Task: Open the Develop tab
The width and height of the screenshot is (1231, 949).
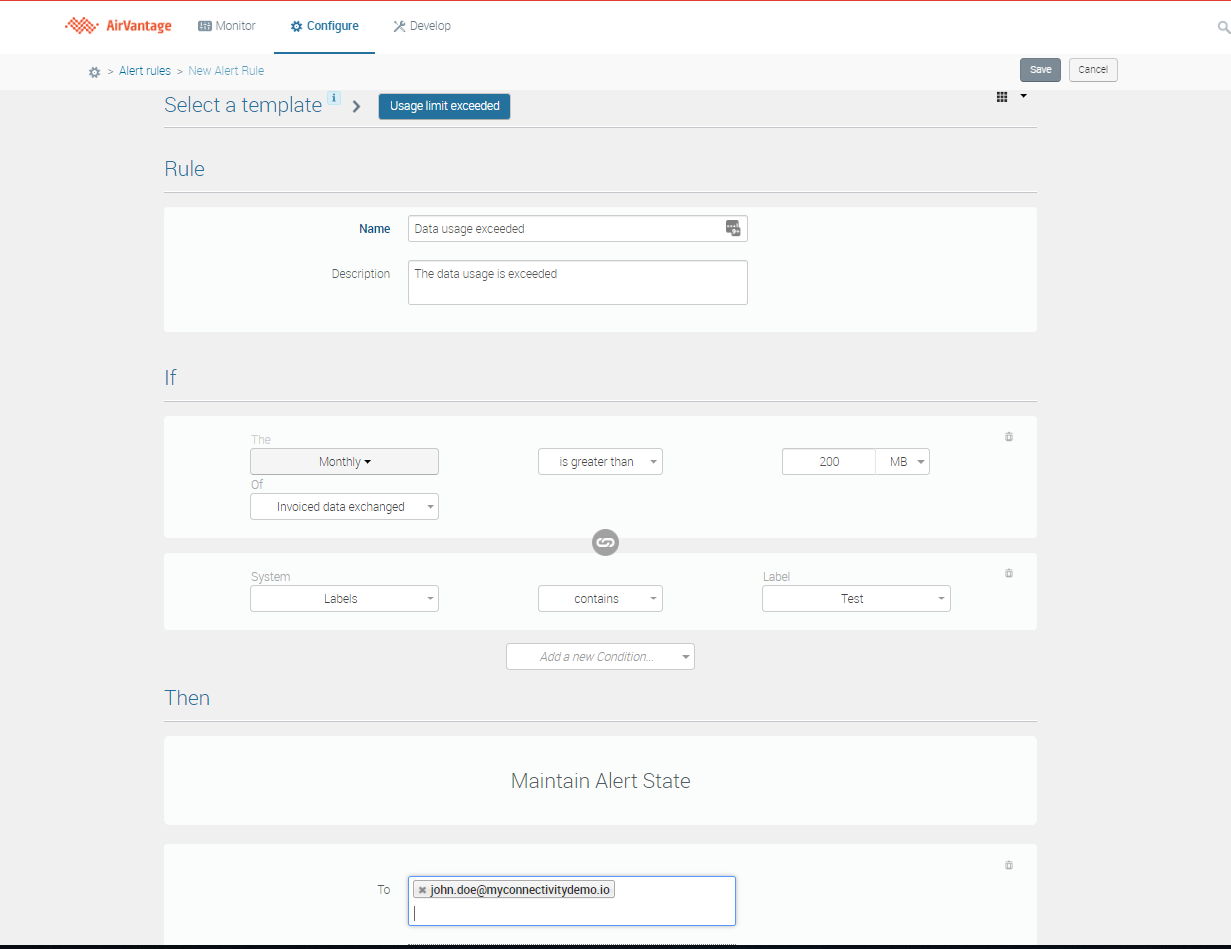Action: pos(422,26)
